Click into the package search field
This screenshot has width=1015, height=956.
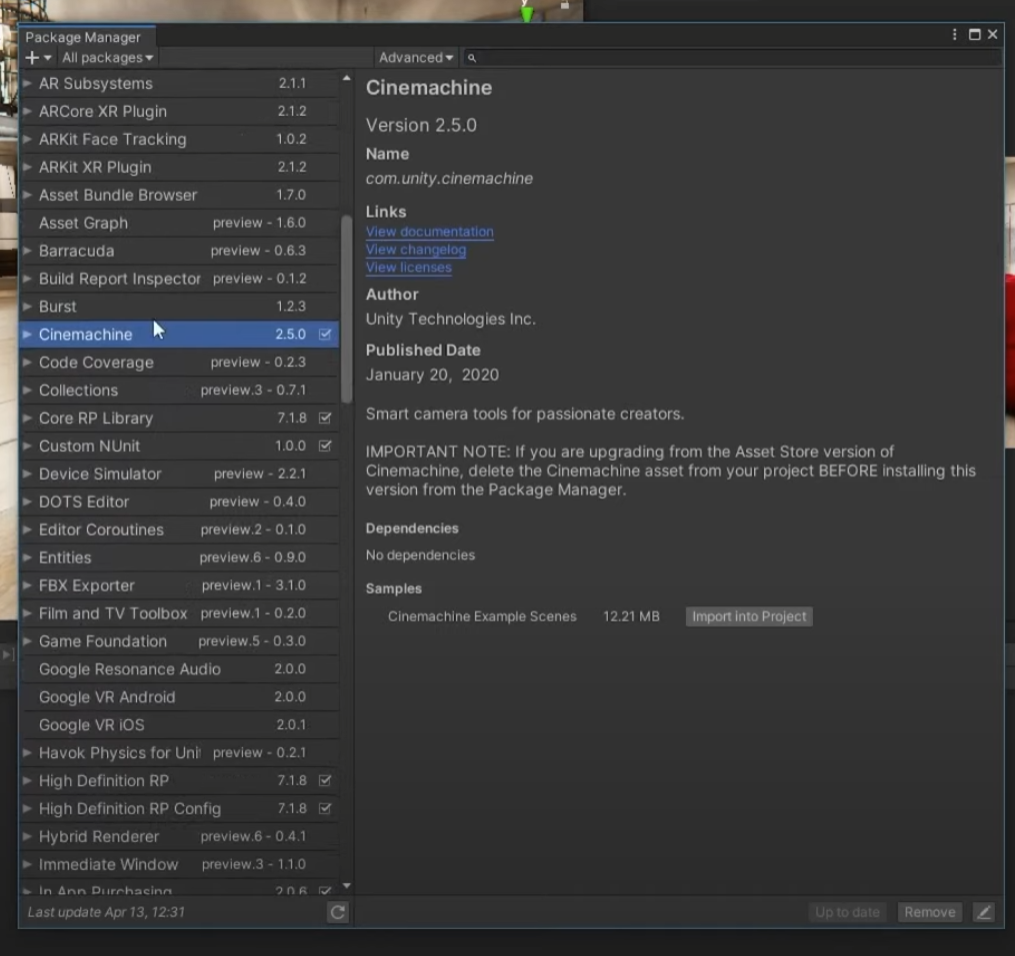point(735,58)
